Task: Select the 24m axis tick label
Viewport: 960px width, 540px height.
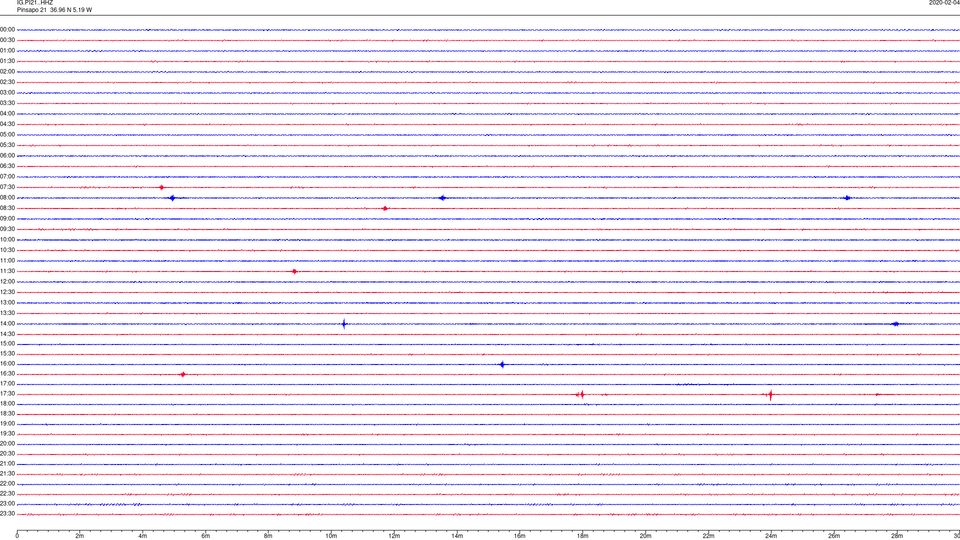Action: 771,536
